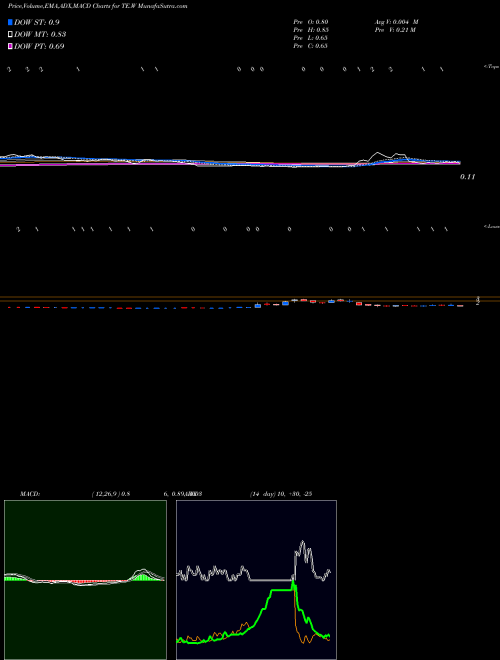The image size is (500, 660).
Task: Click the green ADX line plateau
Action: point(281,591)
